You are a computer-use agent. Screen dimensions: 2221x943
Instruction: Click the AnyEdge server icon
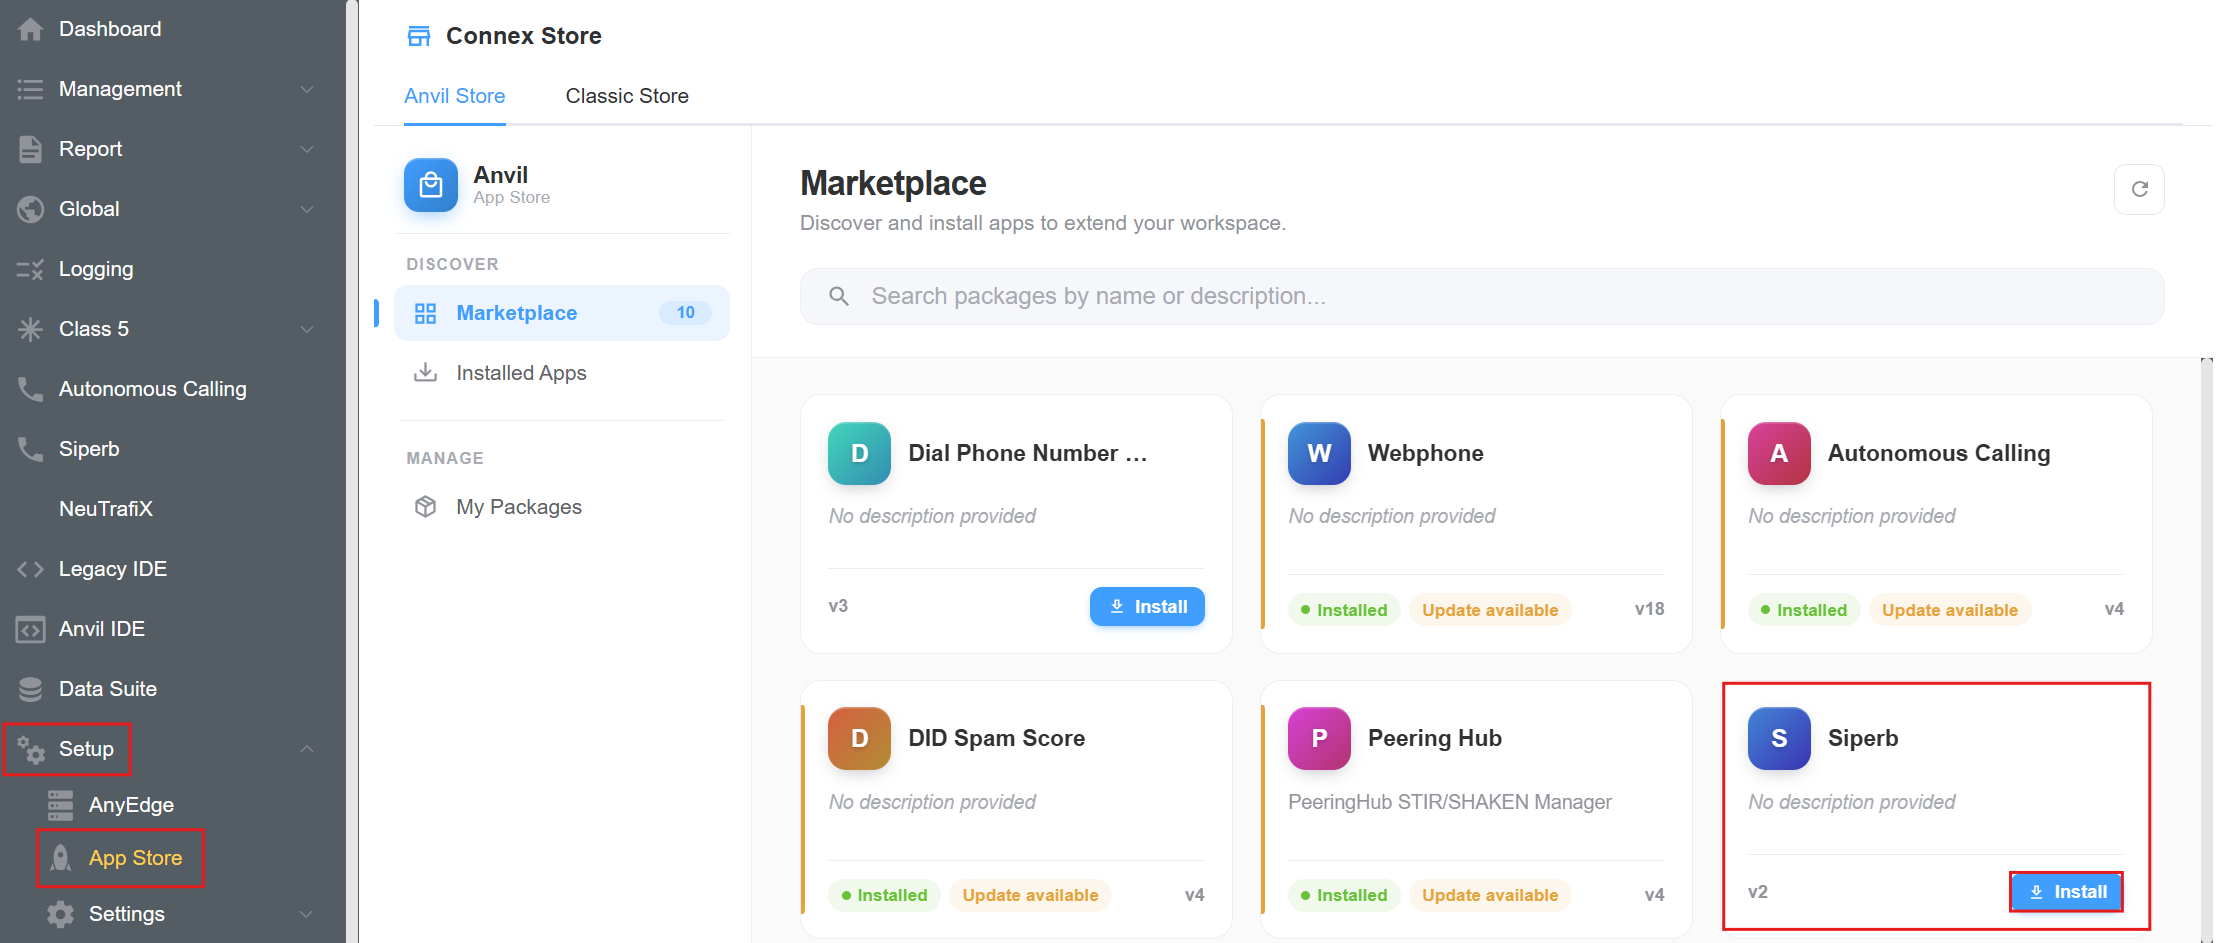point(61,805)
